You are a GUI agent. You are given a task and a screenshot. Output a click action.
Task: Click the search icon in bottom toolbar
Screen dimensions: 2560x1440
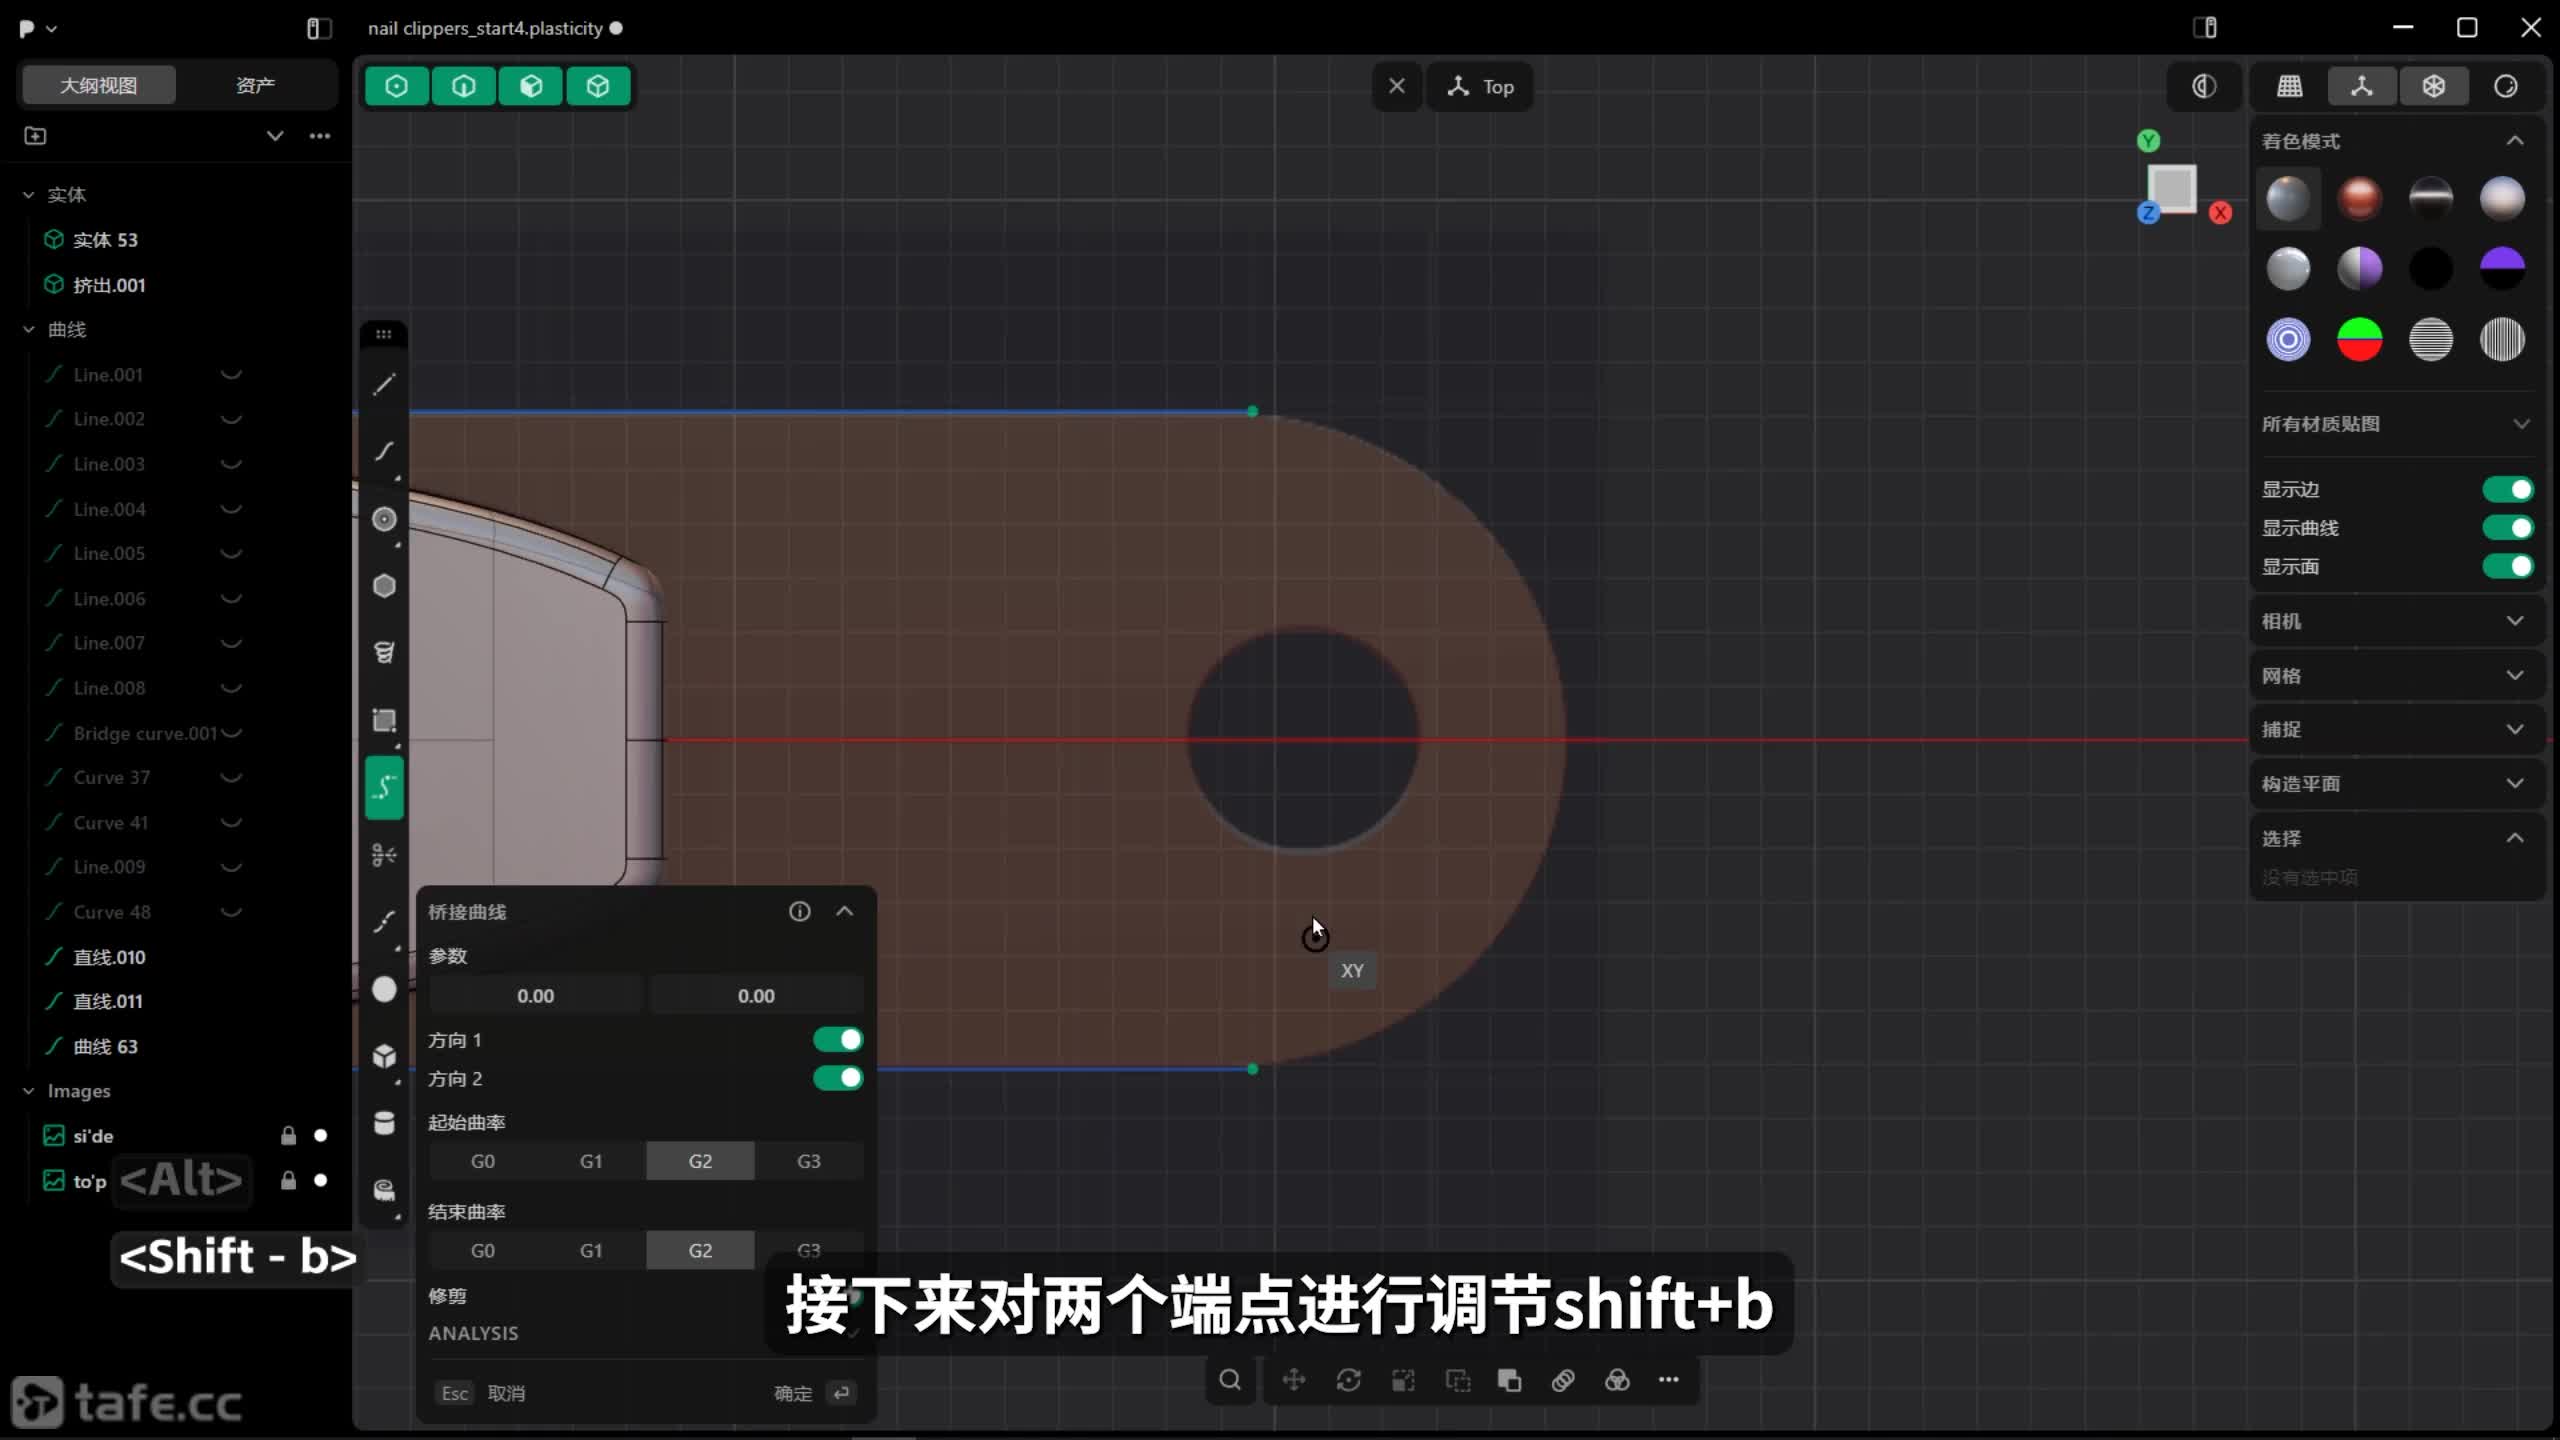[1230, 1380]
